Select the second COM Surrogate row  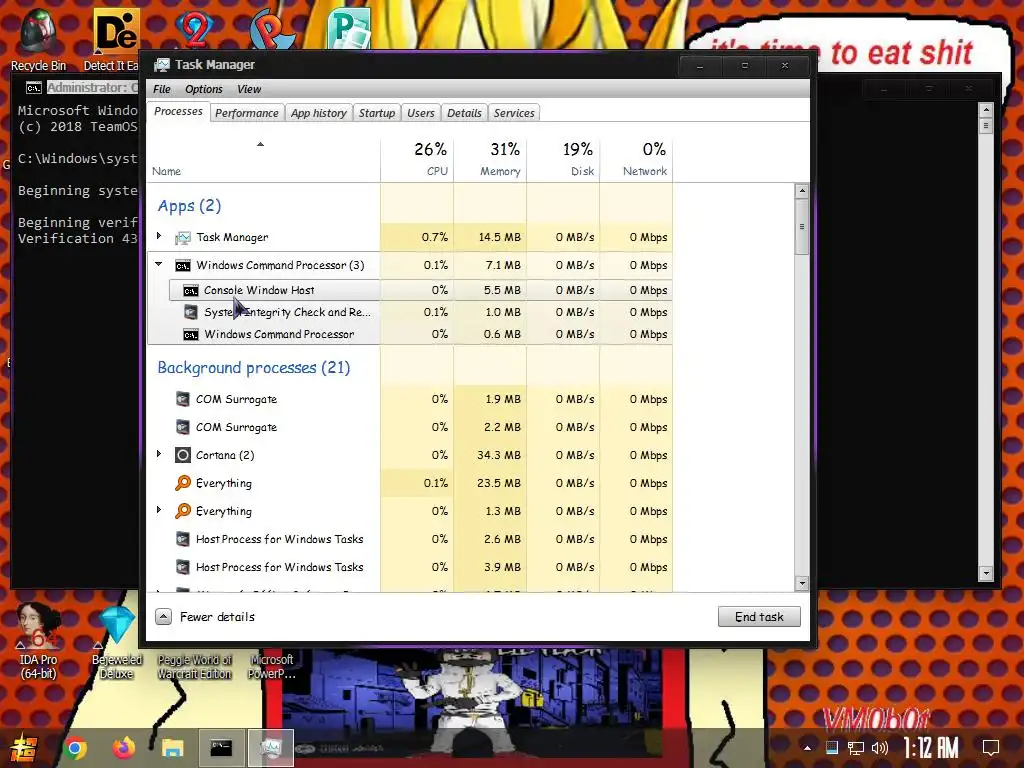coord(410,427)
